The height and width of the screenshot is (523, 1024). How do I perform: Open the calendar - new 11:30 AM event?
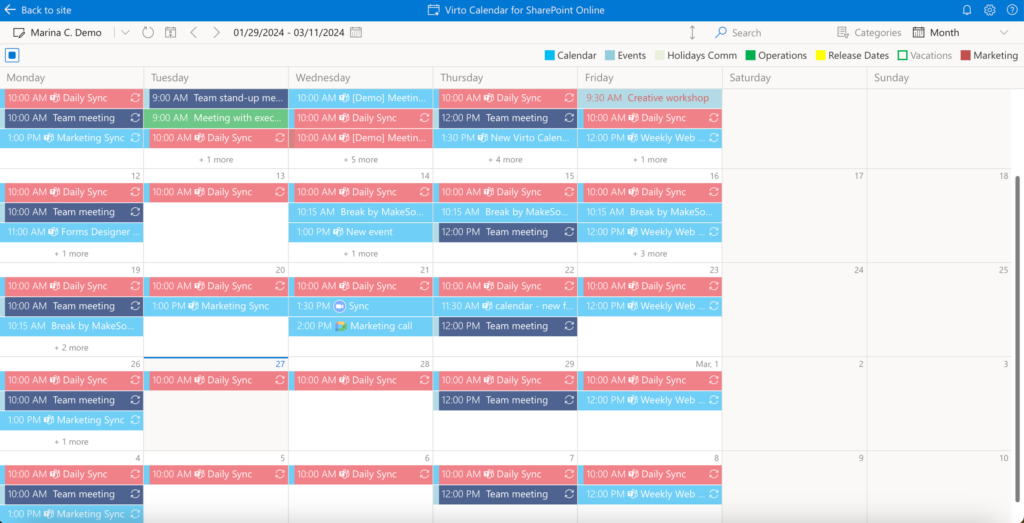[x=505, y=306]
